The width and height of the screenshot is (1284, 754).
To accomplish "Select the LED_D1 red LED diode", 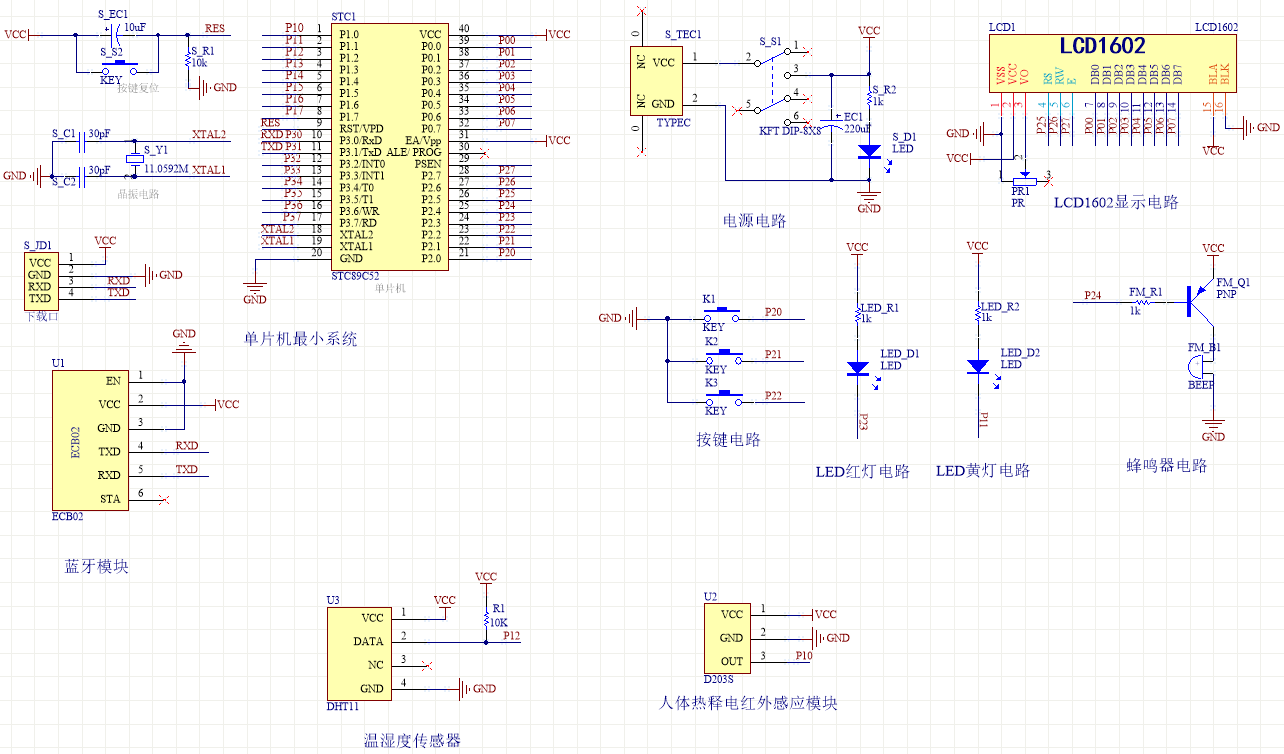I will pos(858,368).
